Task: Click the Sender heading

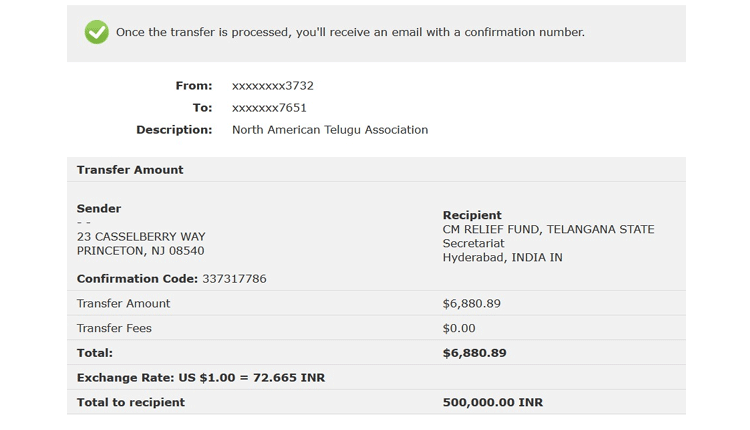Action: (99, 209)
